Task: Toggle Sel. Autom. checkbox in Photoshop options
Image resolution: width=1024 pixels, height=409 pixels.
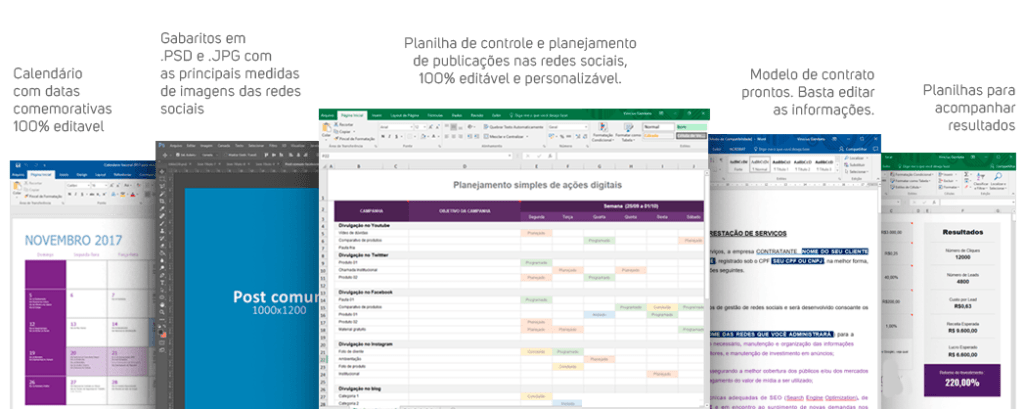Action: point(178,155)
